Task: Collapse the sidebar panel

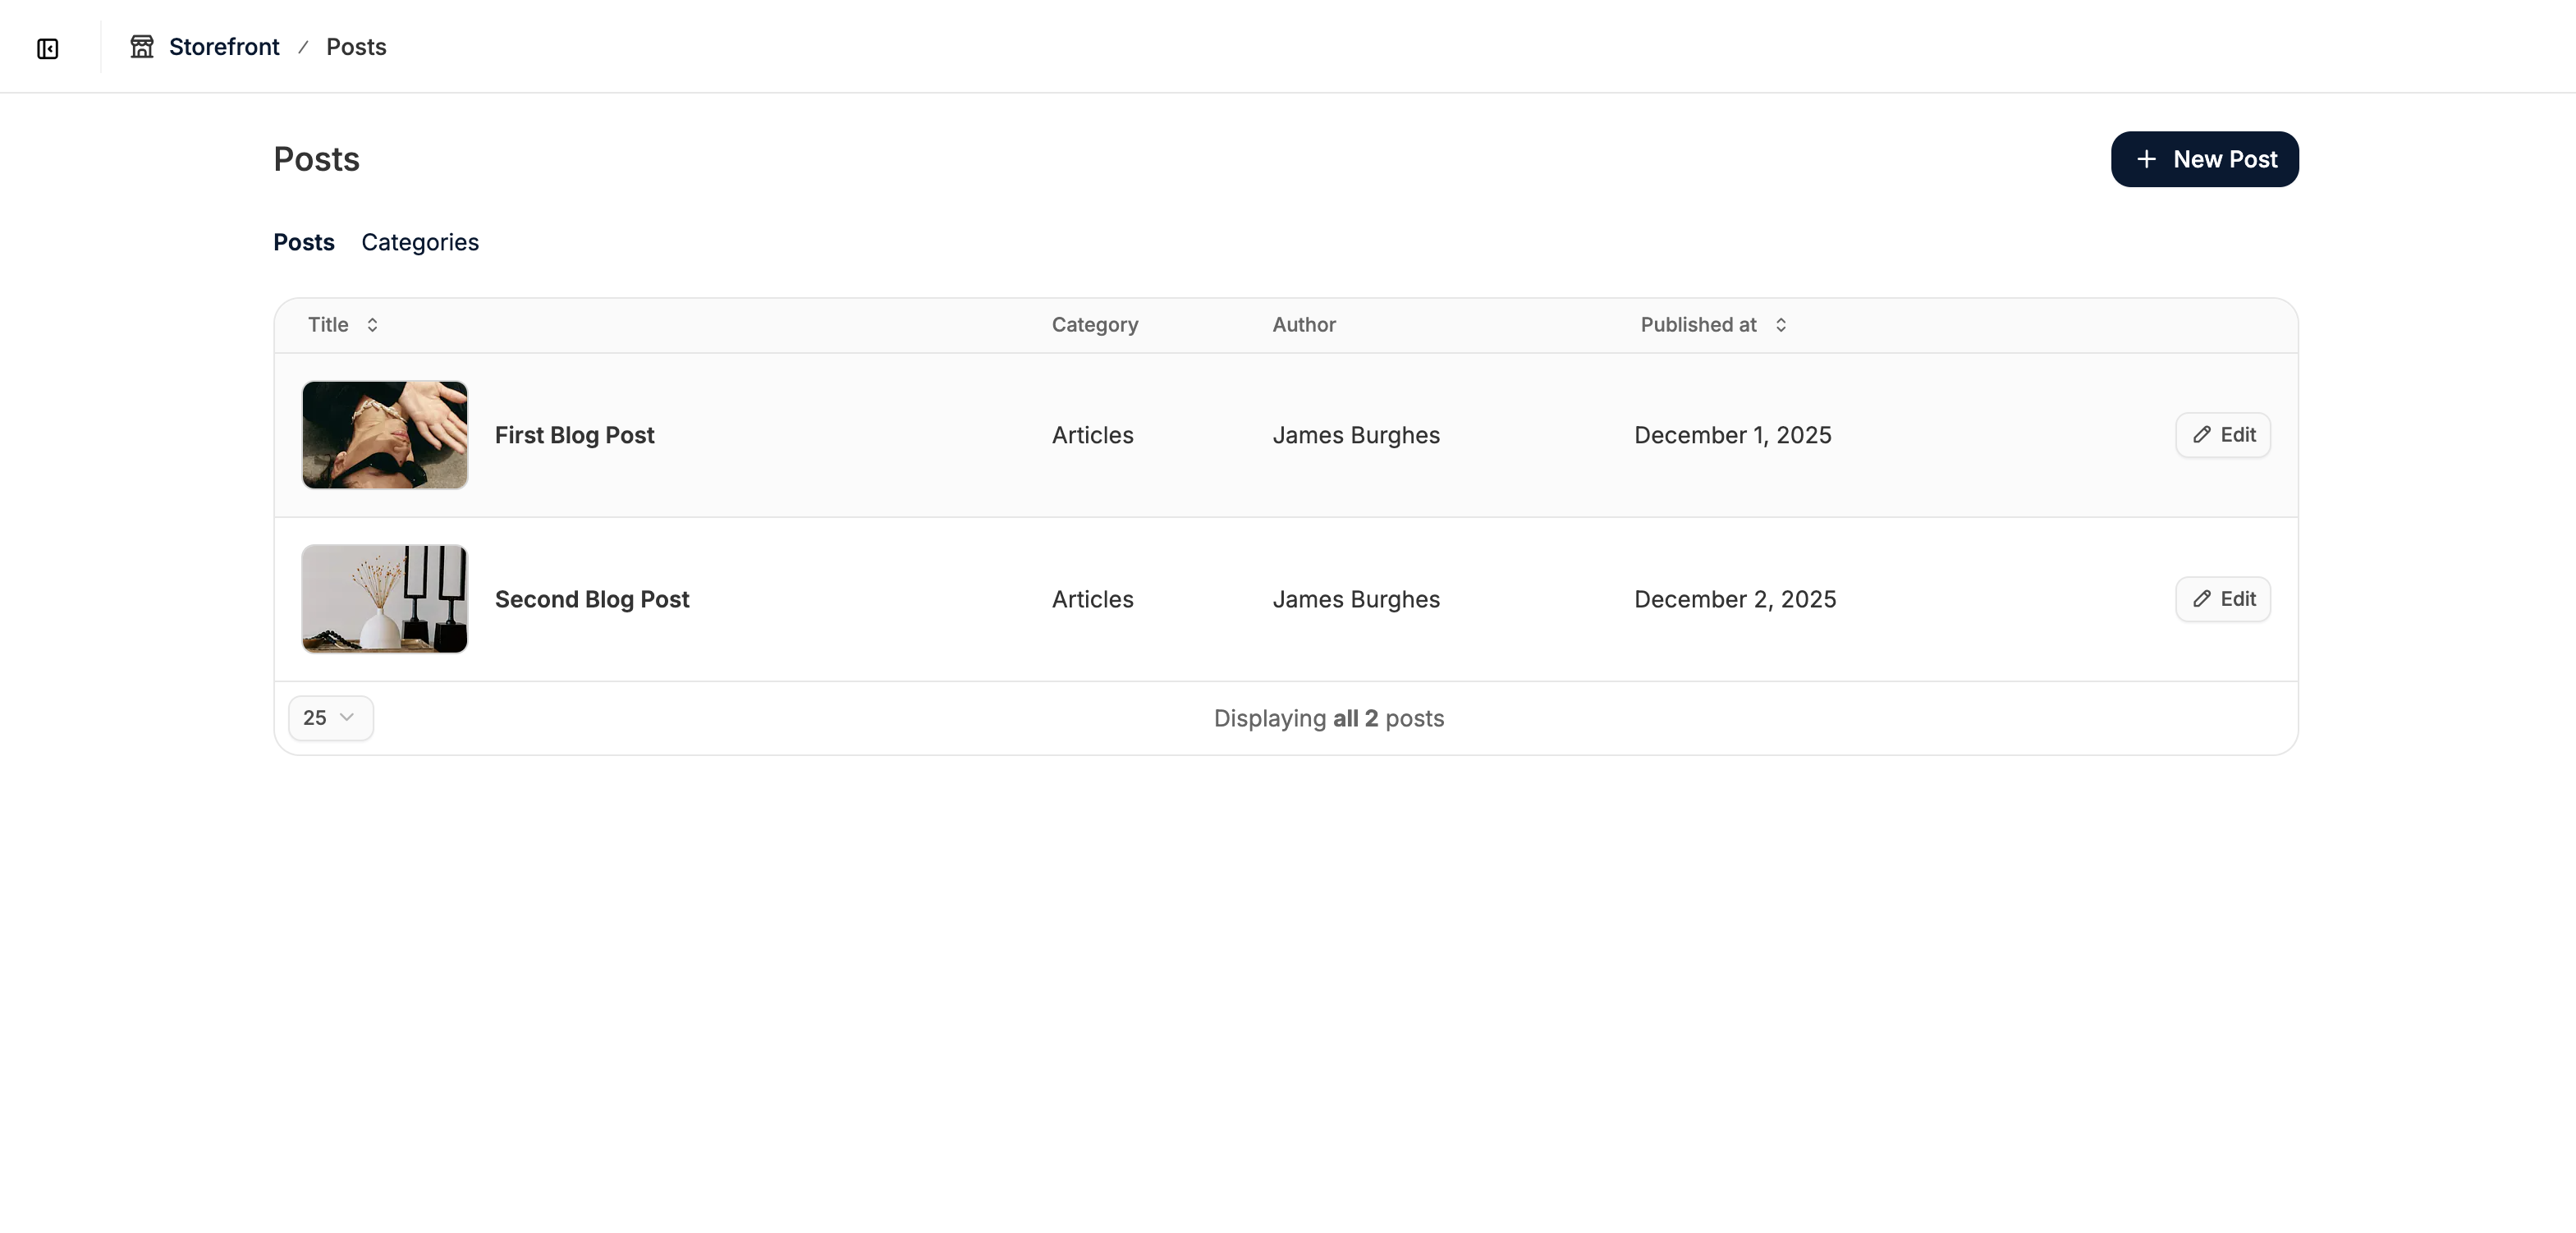Action: pos(47,47)
